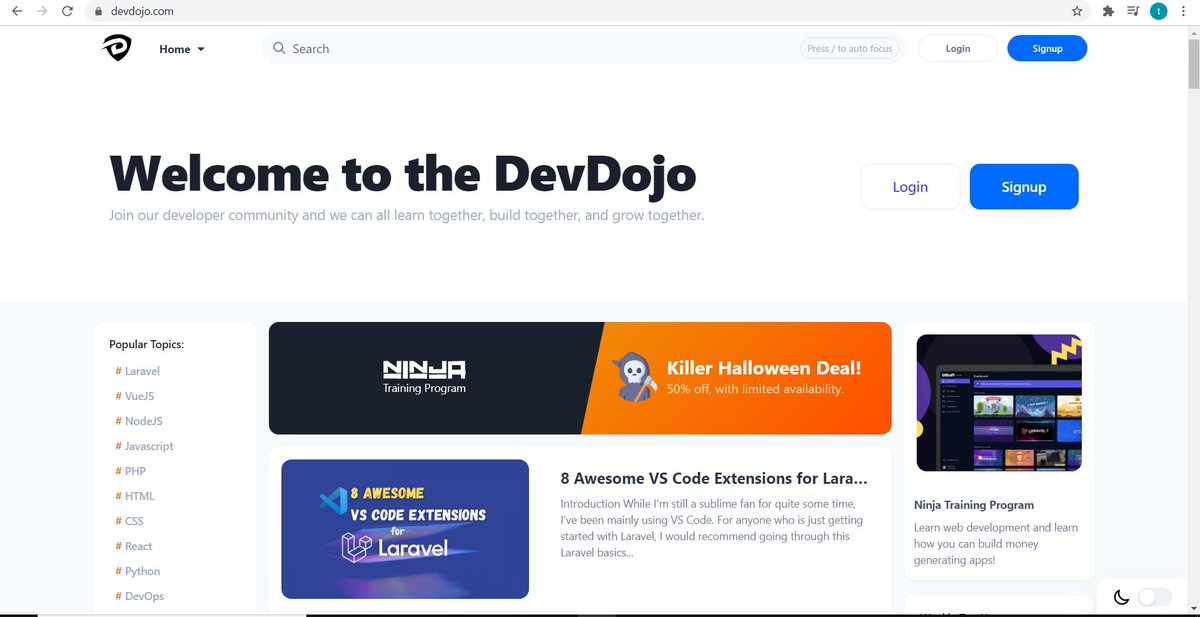The height and width of the screenshot is (617, 1200).
Task: Click the small Login button in navbar
Action: click(x=958, y=48)
